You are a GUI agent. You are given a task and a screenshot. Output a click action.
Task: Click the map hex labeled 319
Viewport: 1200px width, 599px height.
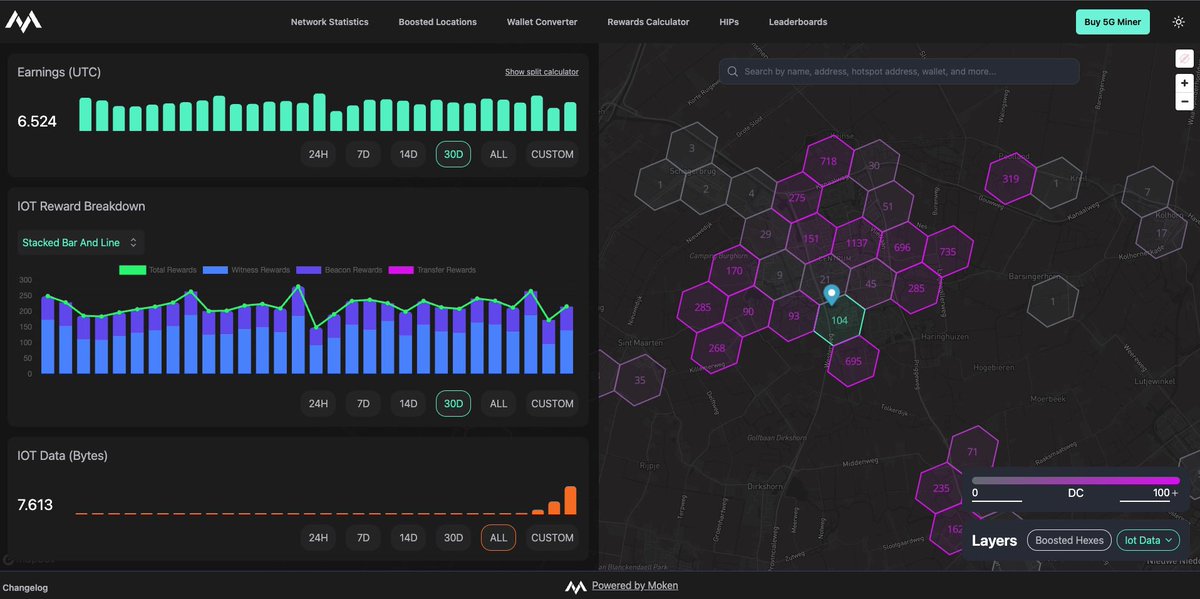click(x=1010, y=179)
